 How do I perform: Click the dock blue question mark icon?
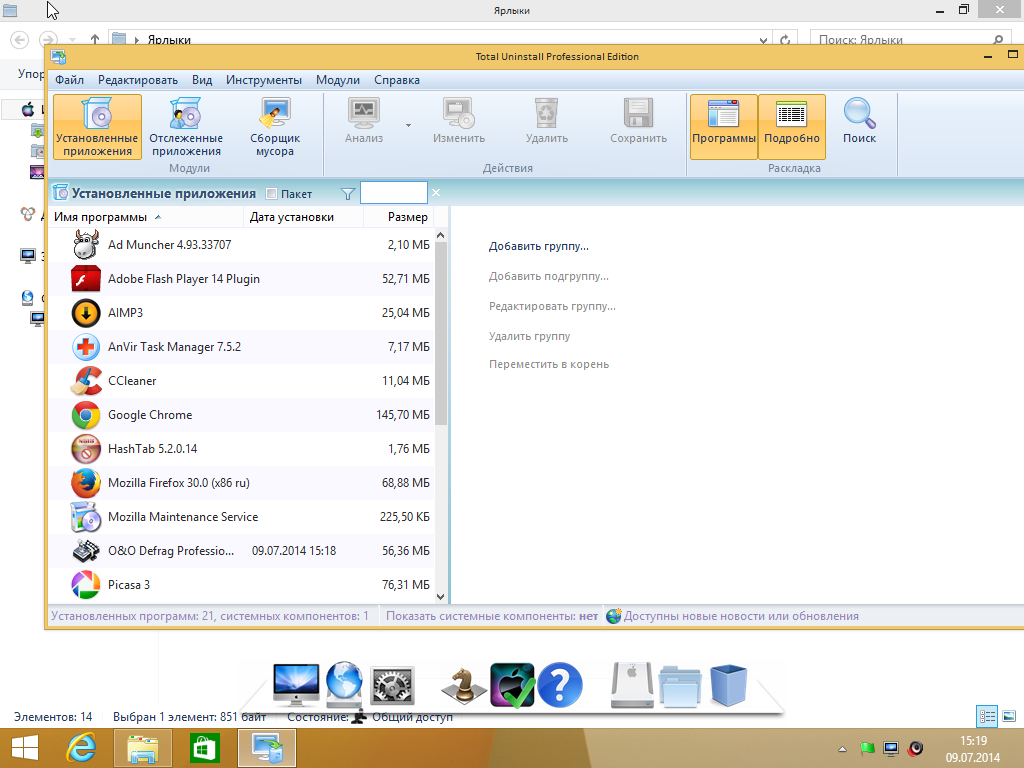(x=559, y=685)
